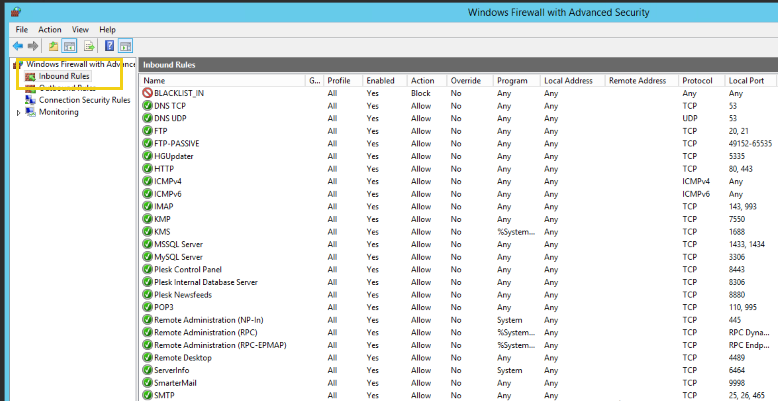Image resolution: width=778 pixels, height=401 pixels.
Task: Select the FTP rule row
Action: pos(459,131)
